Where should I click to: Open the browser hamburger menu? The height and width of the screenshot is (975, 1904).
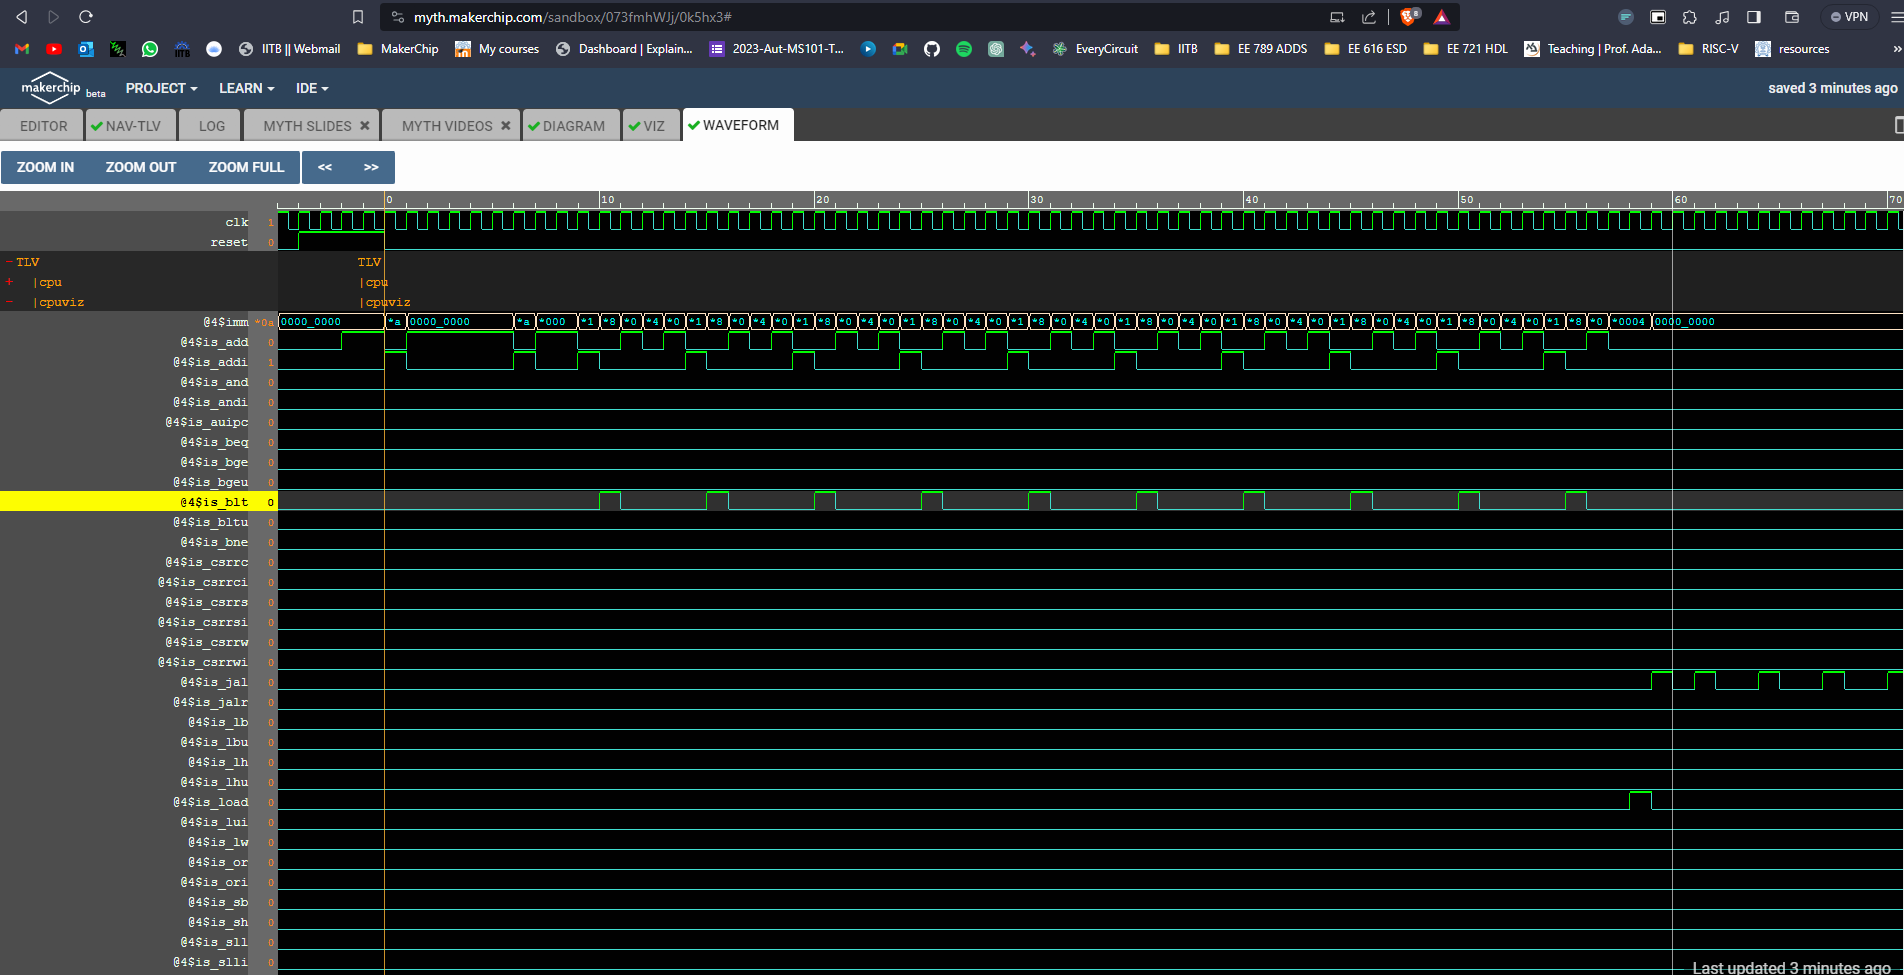click(x=1895, y=17)
